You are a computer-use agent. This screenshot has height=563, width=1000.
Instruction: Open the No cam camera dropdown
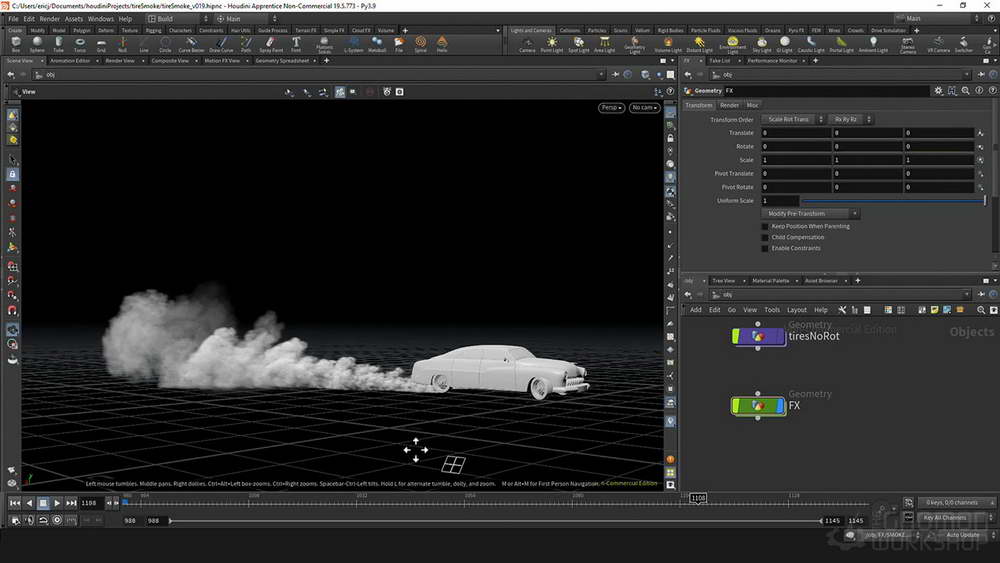[644, 107]
